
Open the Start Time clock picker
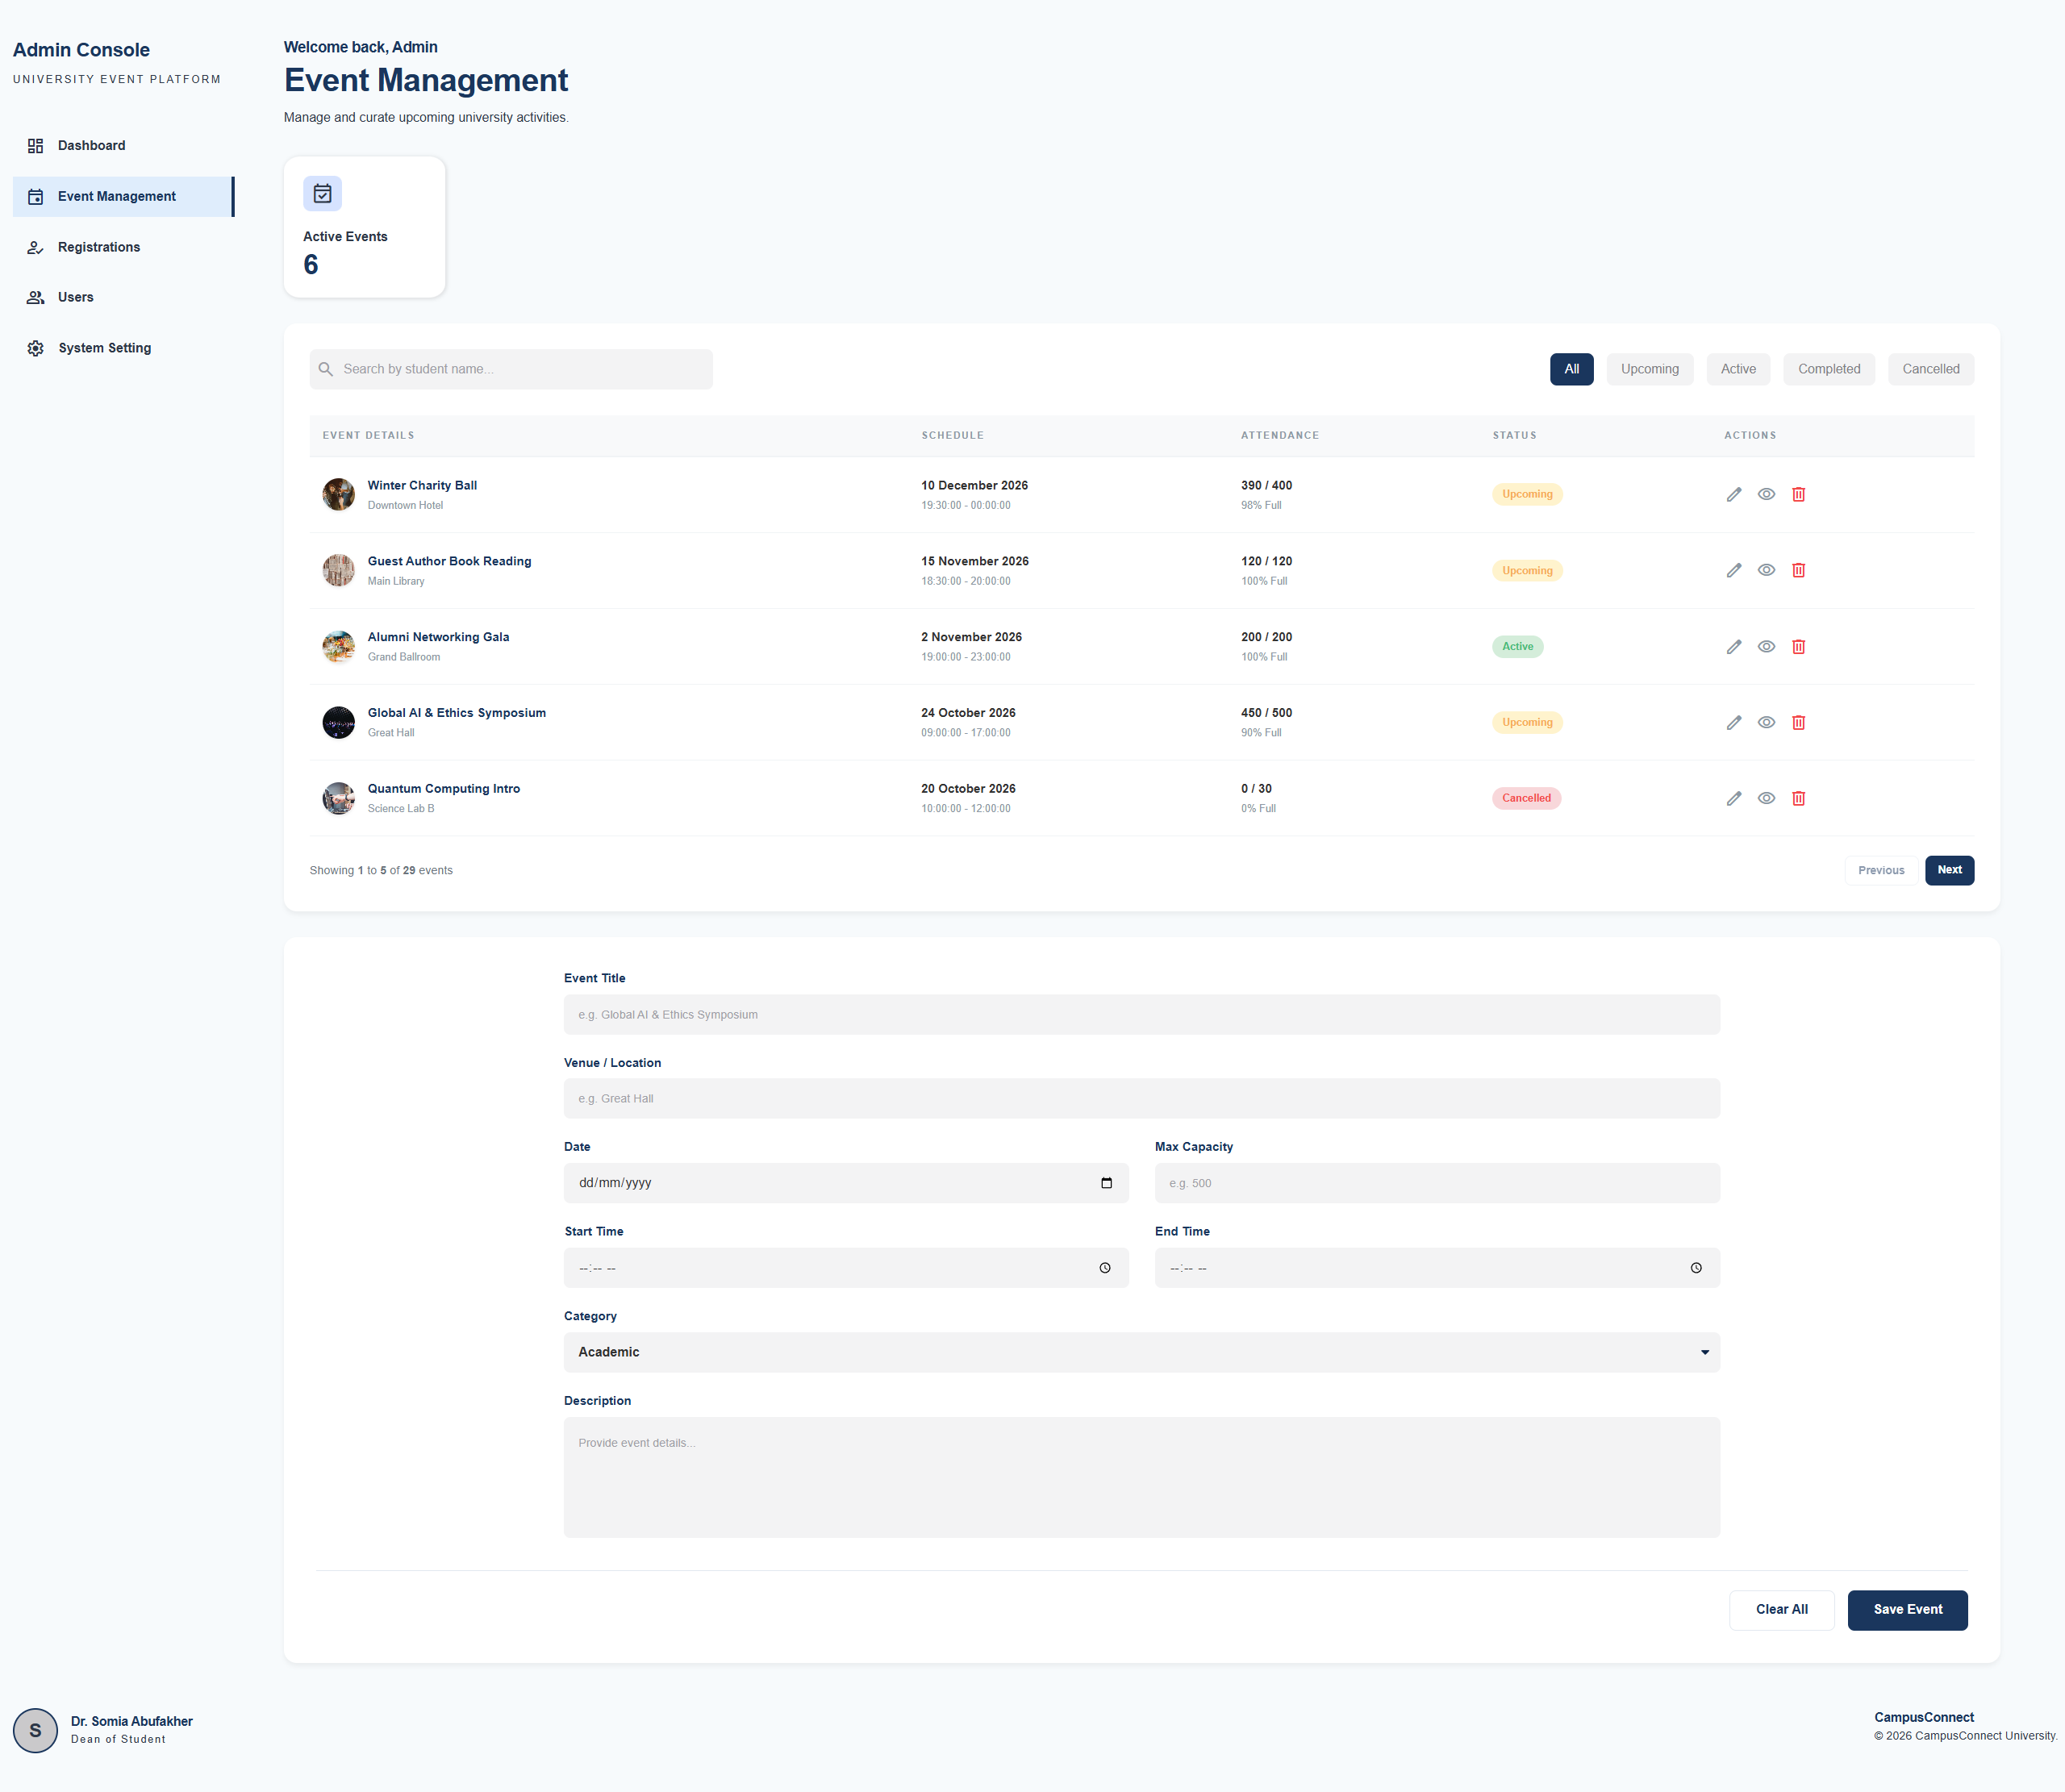[1105, 1268]
